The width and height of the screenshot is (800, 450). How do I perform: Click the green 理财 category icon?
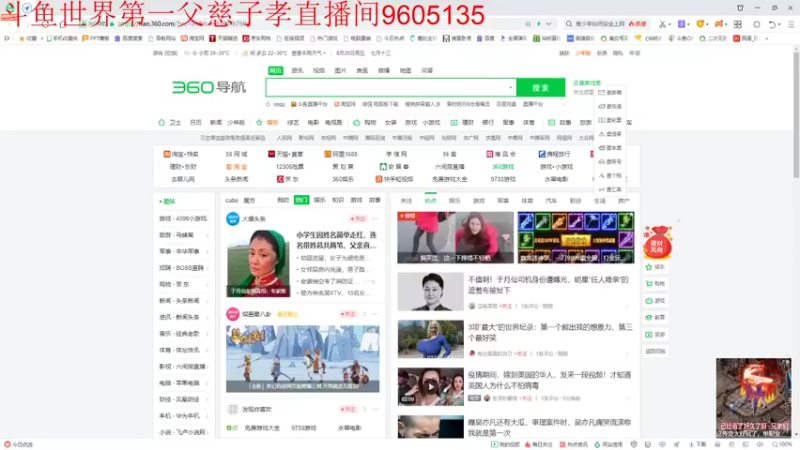coord(454,122)
